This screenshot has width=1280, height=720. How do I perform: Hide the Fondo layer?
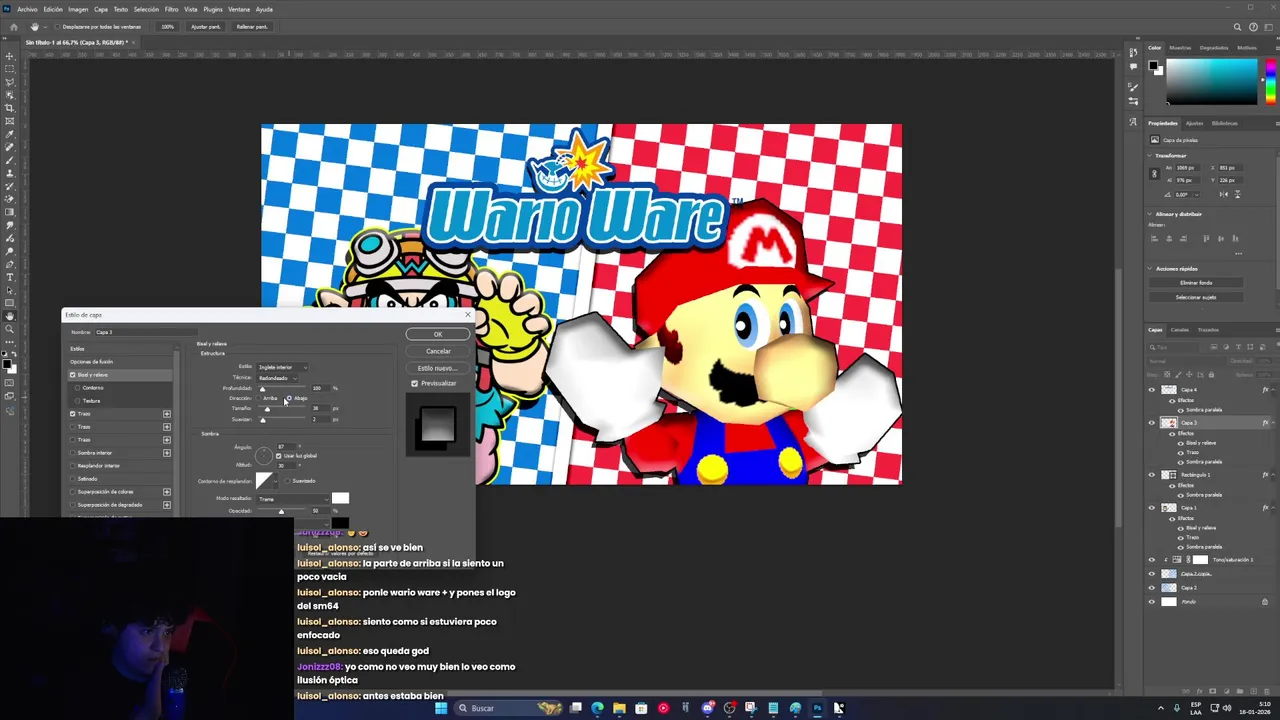(1151, 602)
